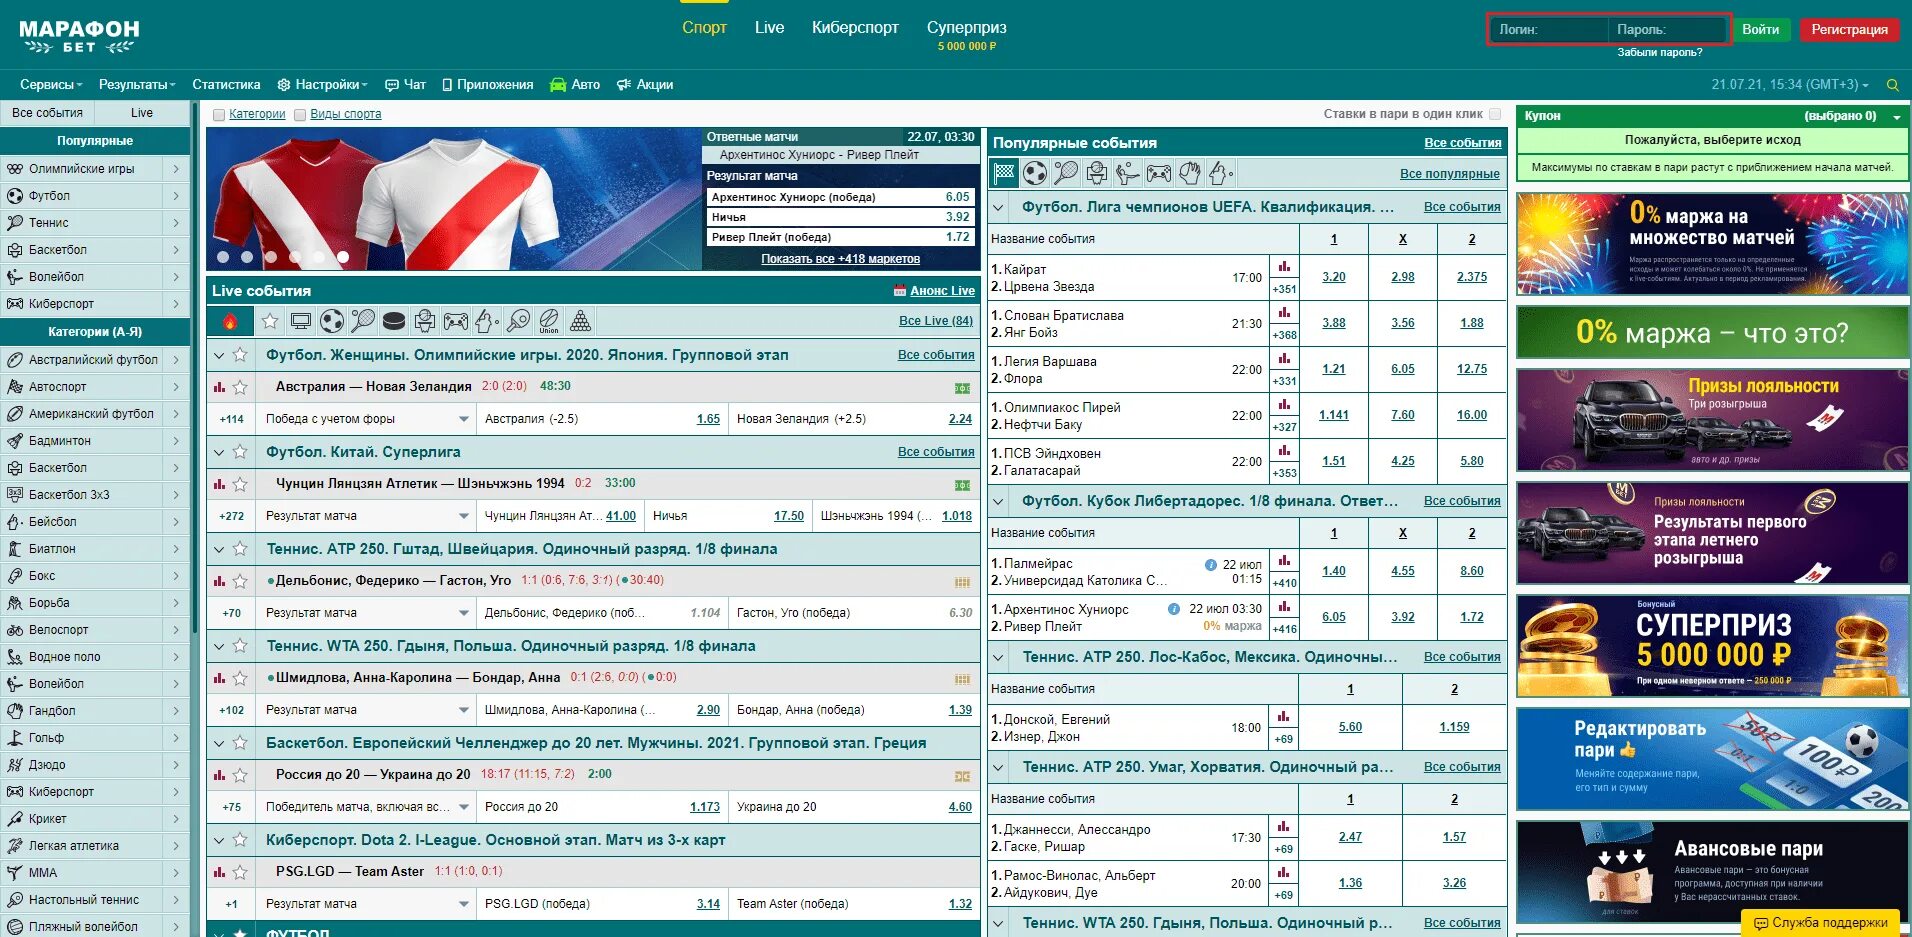Filter Популярные события by football icon
Viewport: 1912px width, 937px height.
1035,173
